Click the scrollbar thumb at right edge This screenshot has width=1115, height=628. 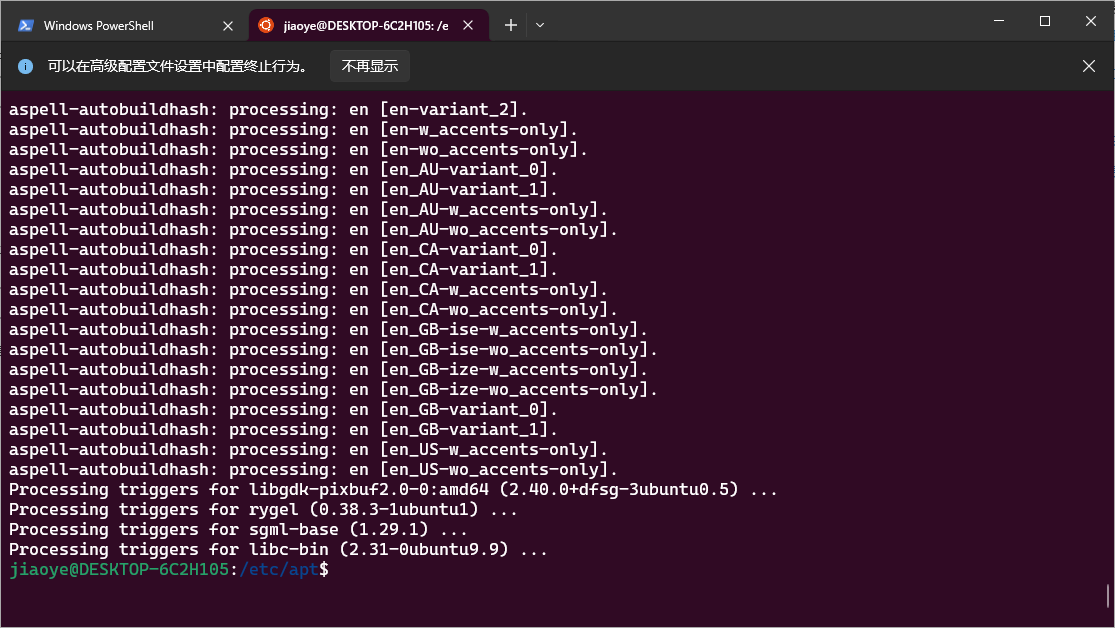(x=1109, y=596)
